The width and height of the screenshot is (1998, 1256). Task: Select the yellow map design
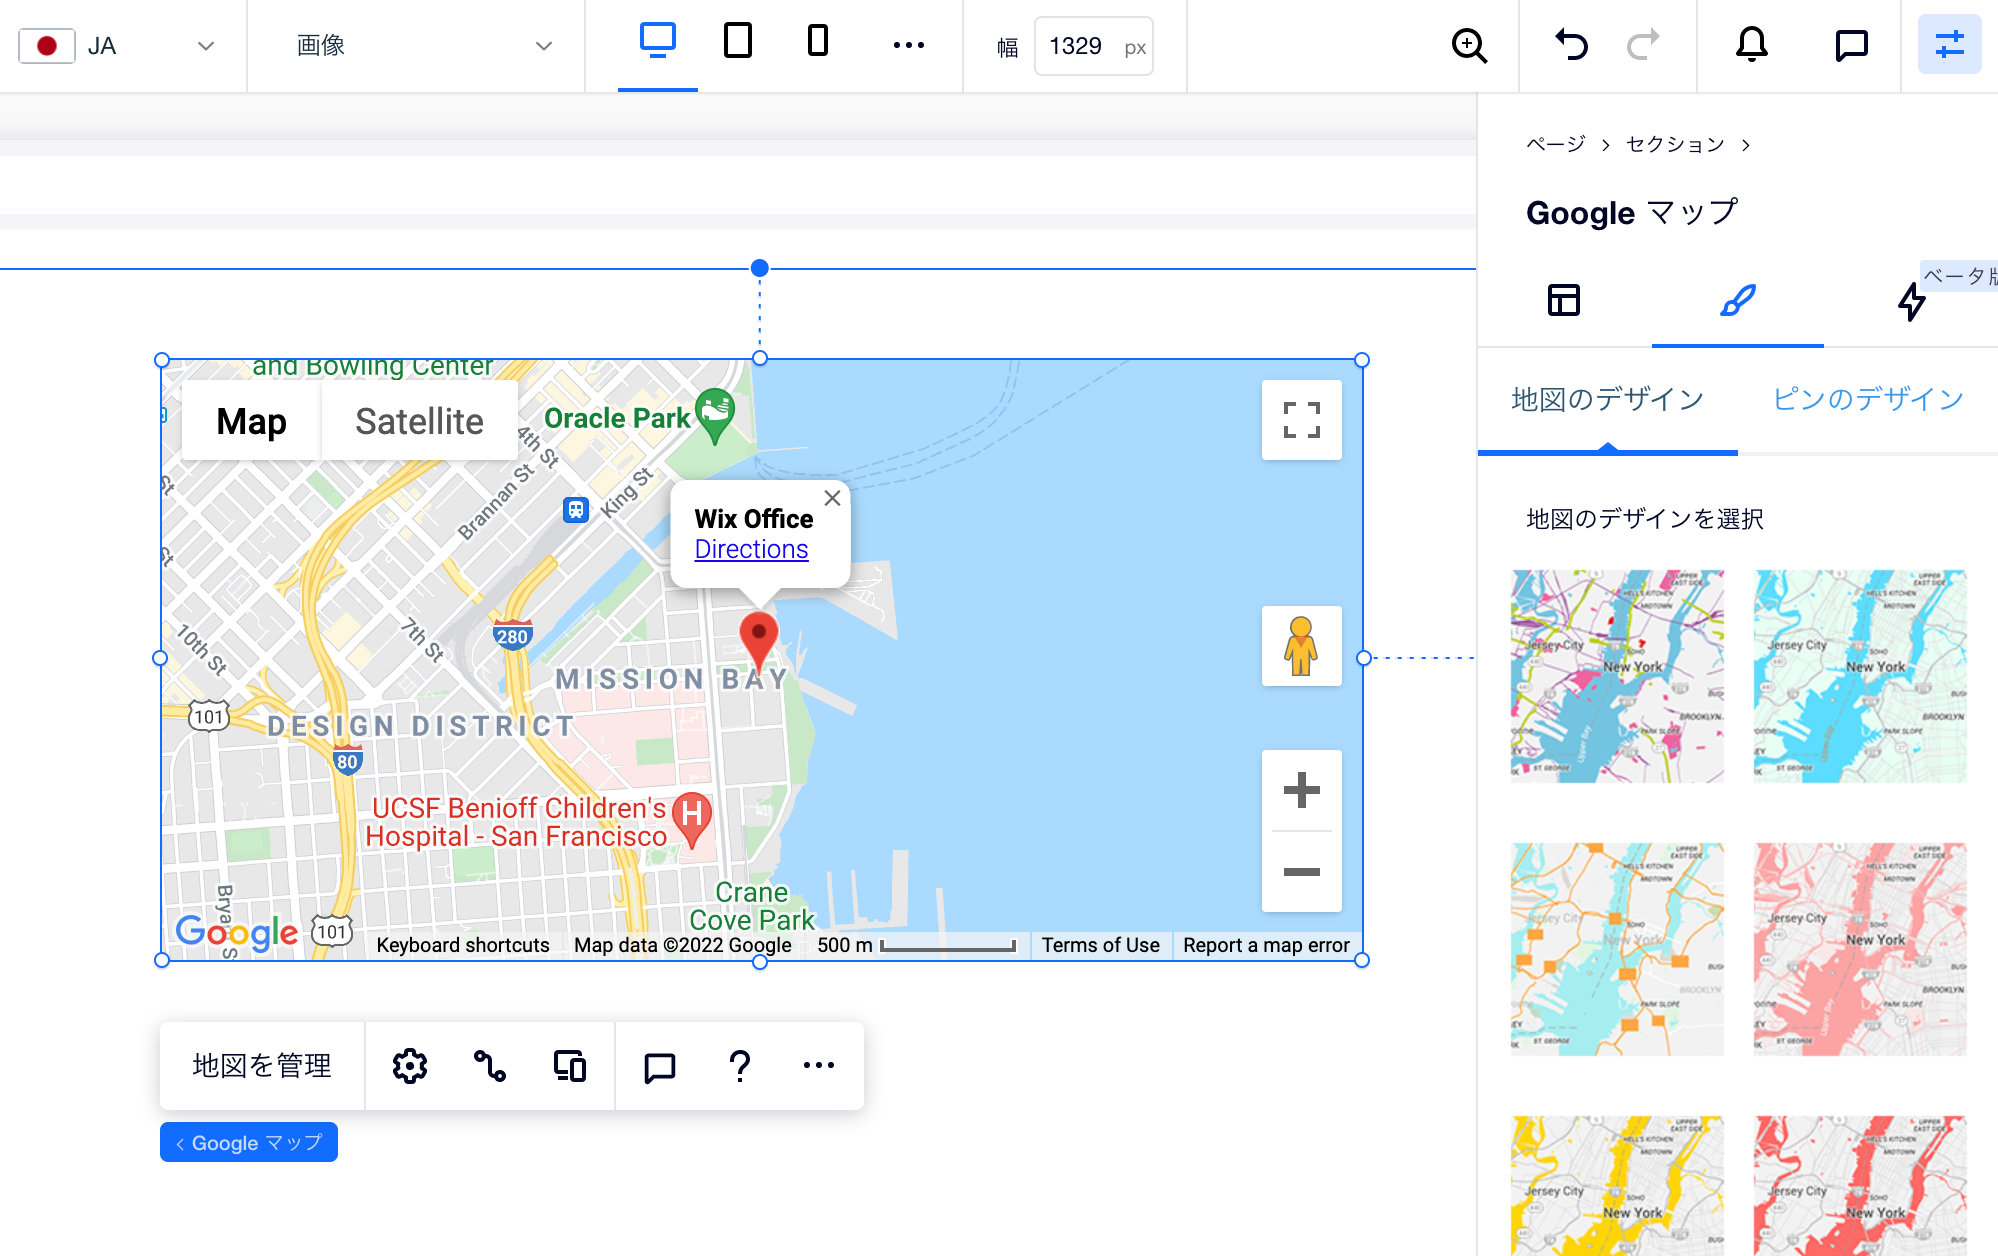pyautogui.click(x=1617, y=1186)
